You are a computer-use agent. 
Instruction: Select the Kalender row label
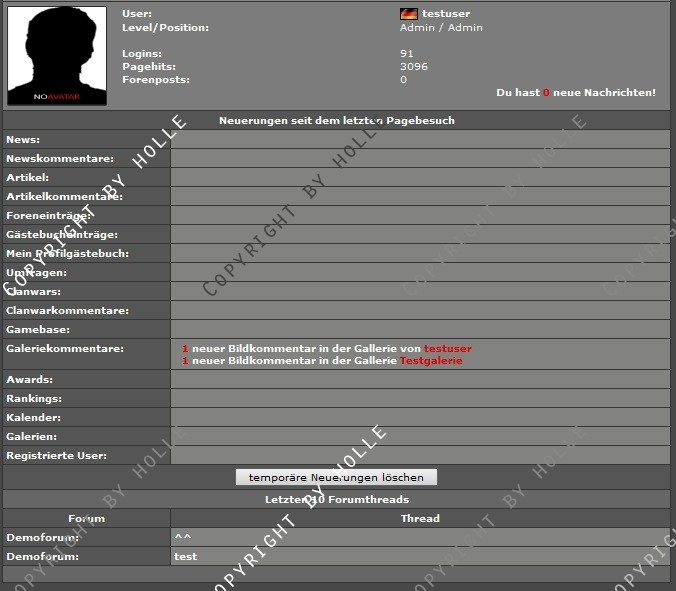pos(33,418)
